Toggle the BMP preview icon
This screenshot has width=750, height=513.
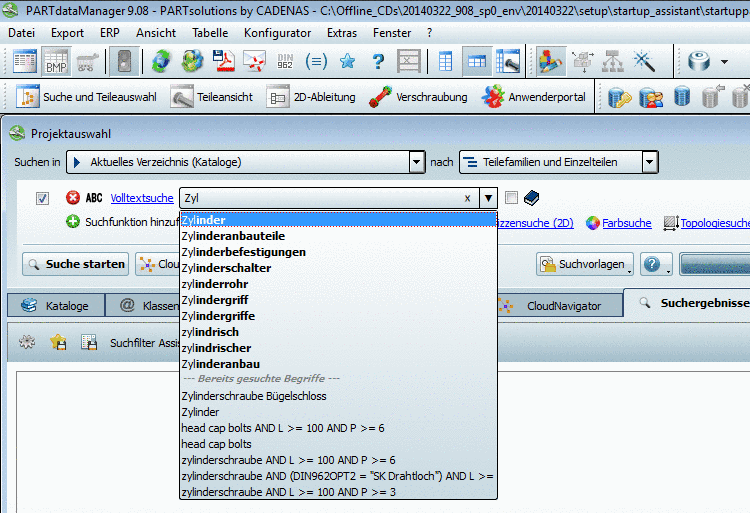tap(56, 62)
